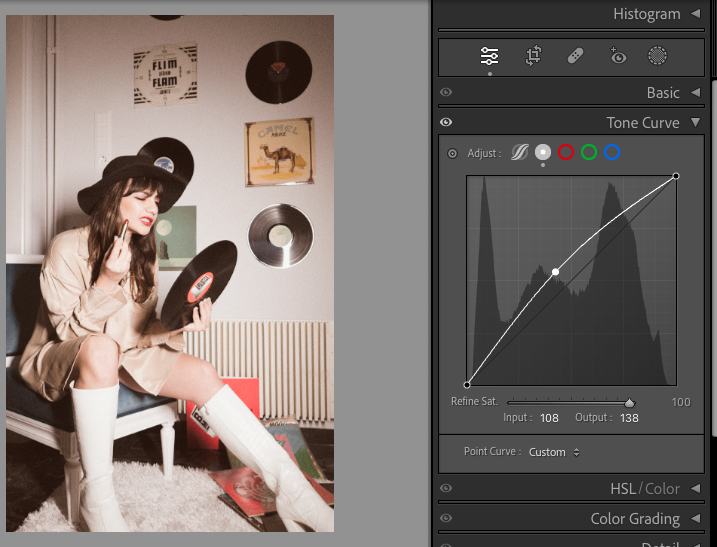
Task: Activate the Red Eye Correction tool
Action: click(x=617, y=57)
